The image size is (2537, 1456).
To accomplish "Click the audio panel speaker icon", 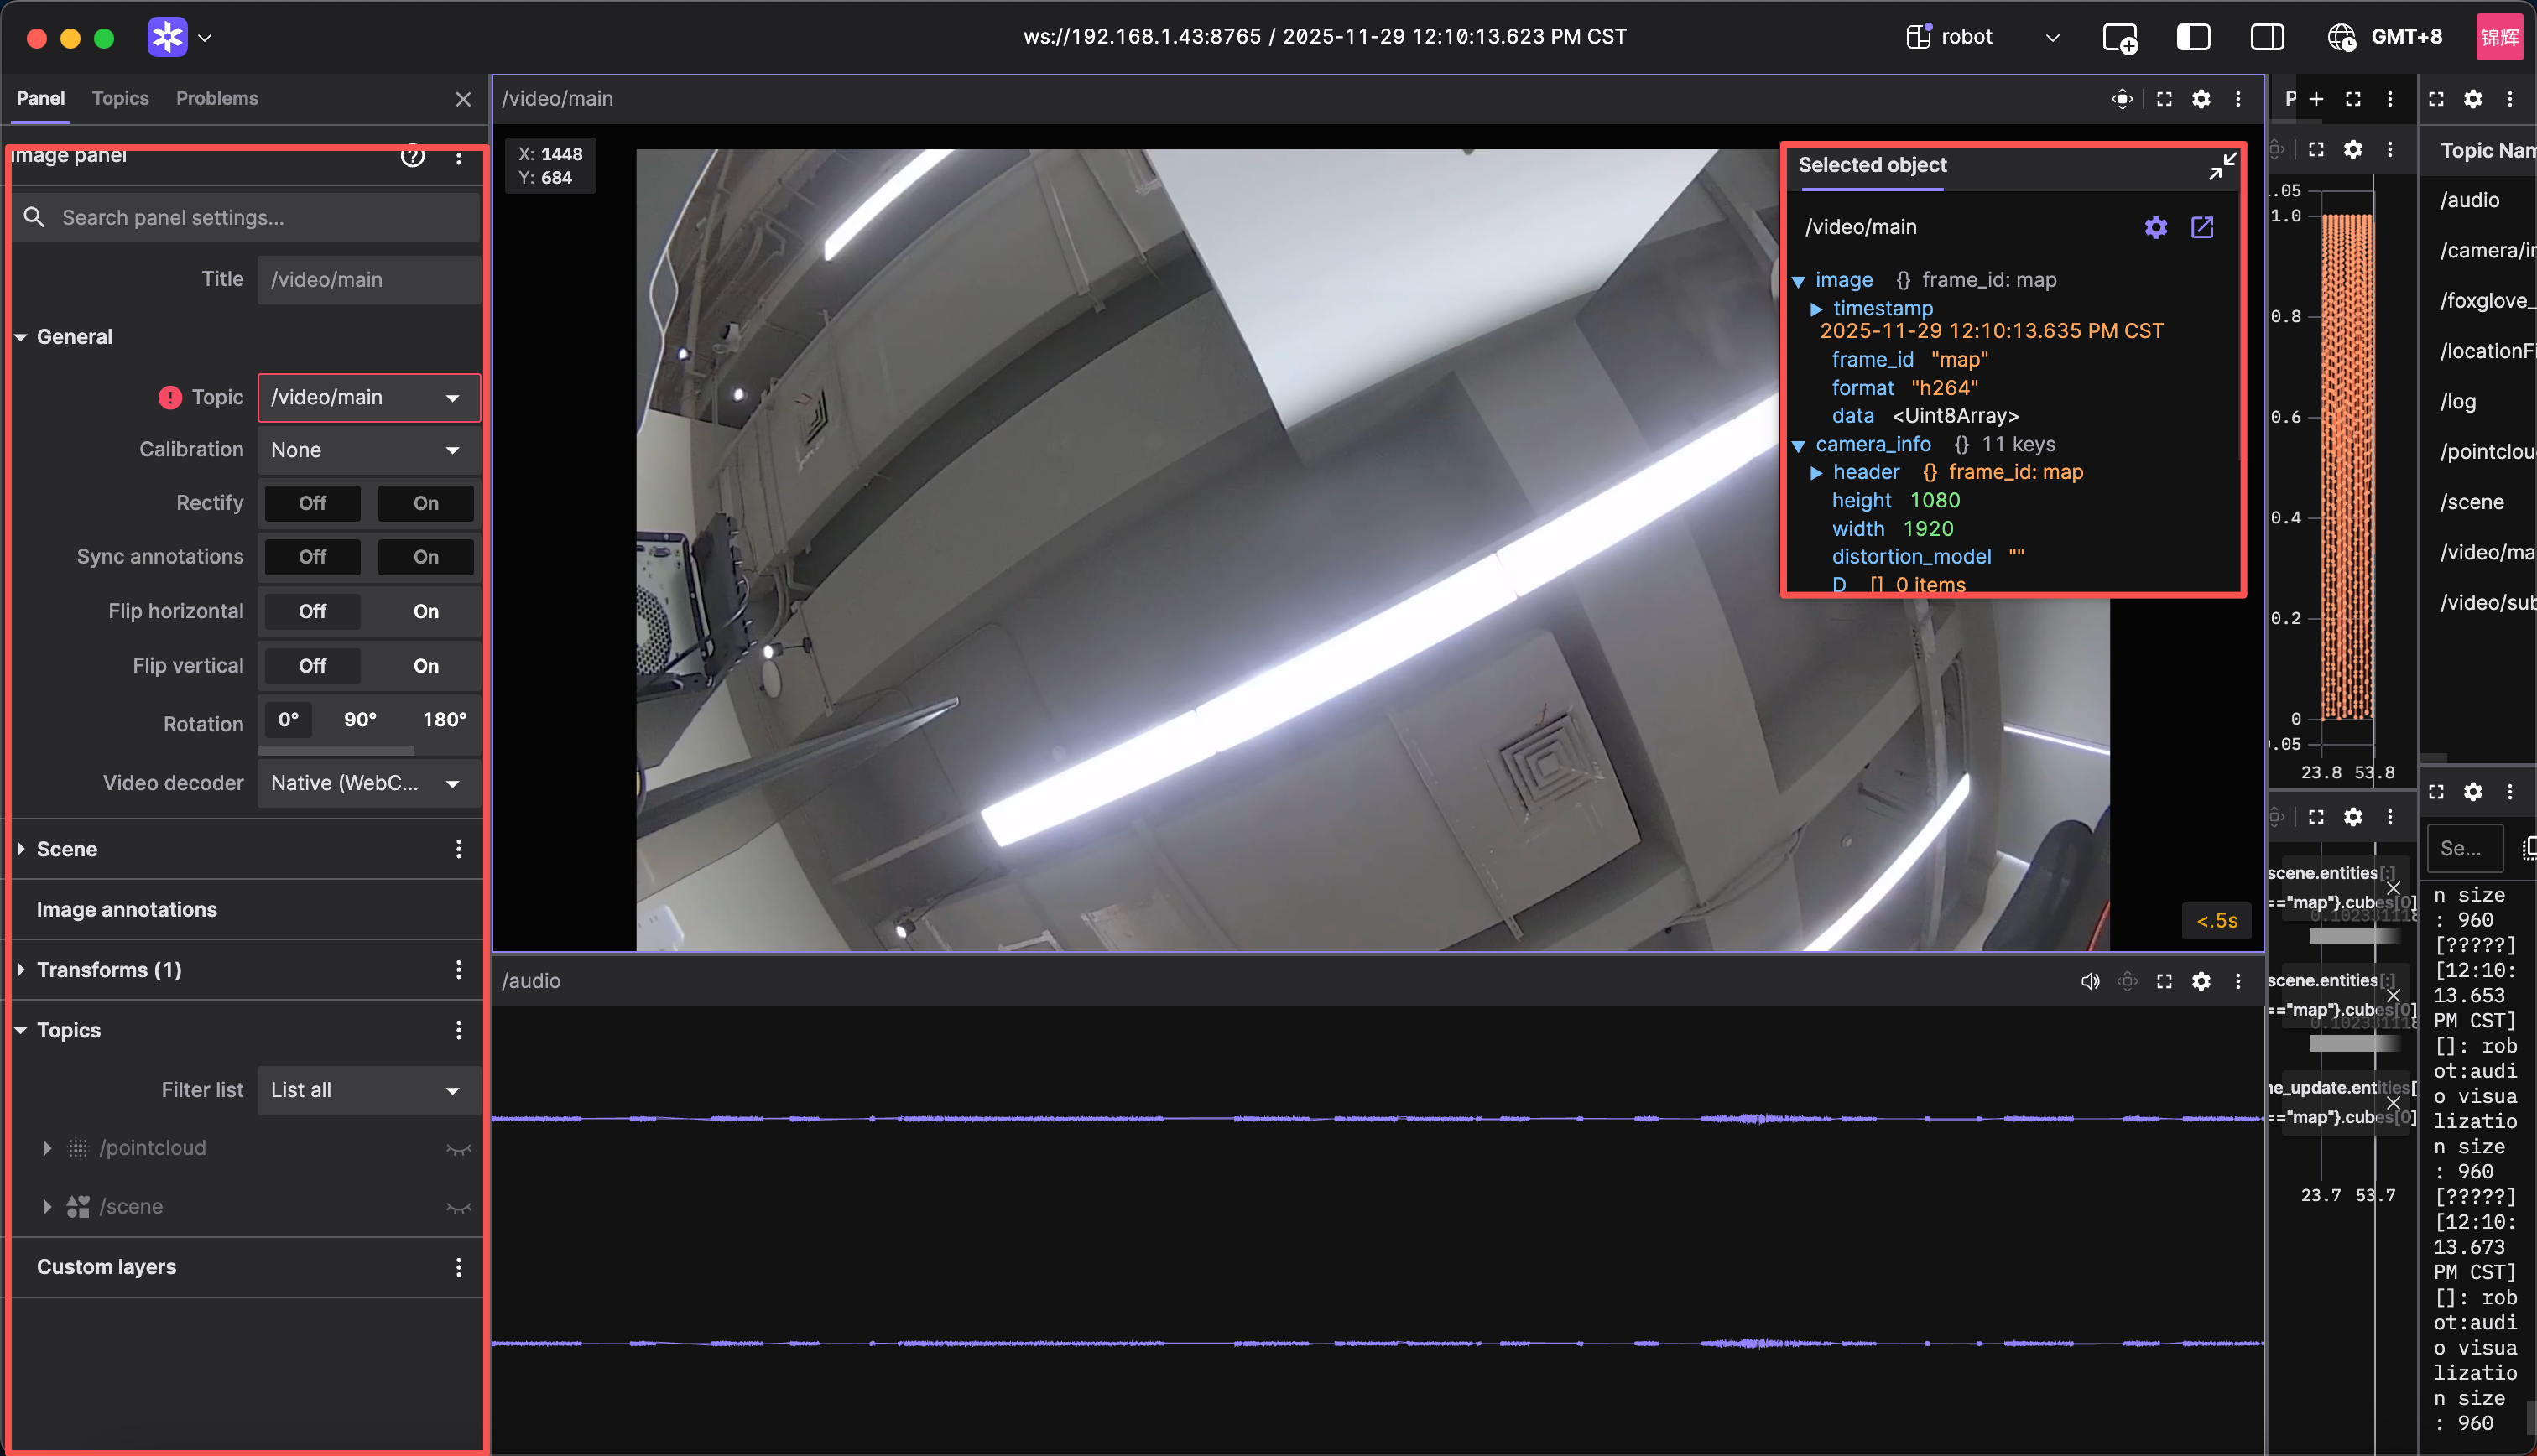I will (2090, 981).
